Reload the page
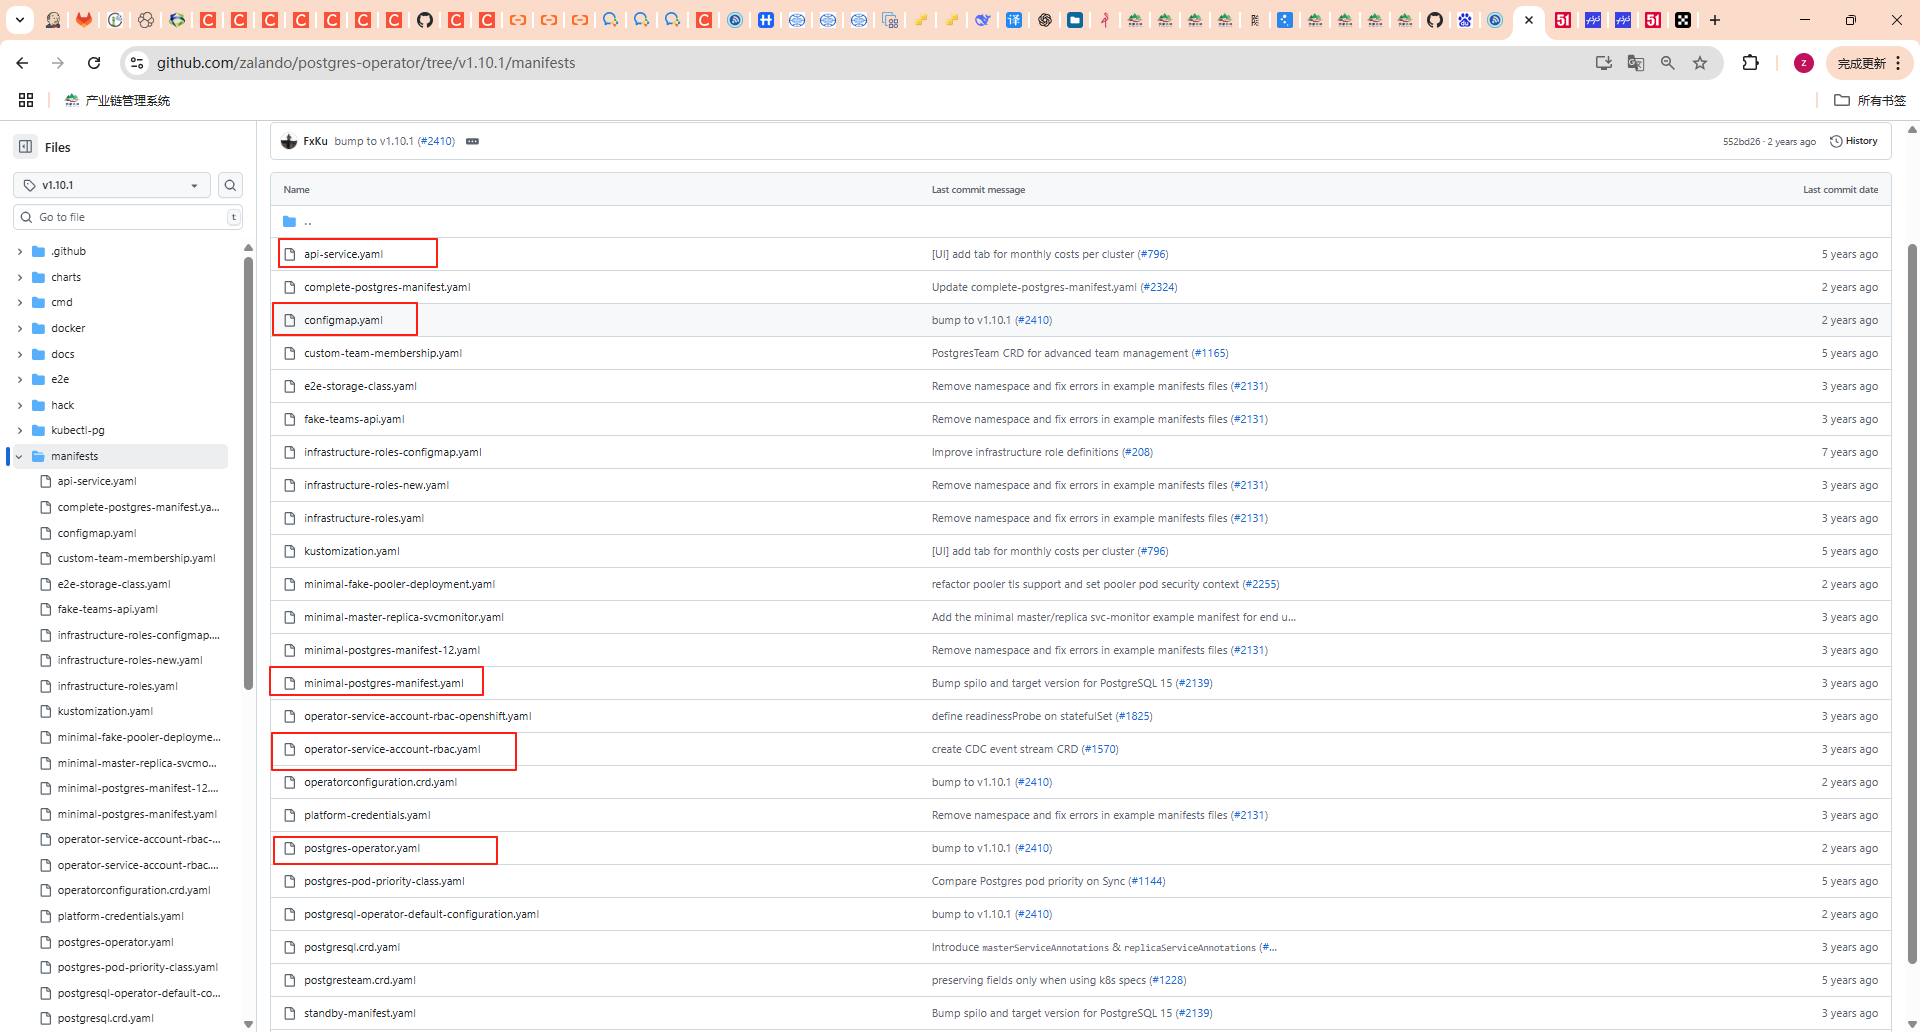This screenshot has height=1032, width=1920. click(x=94, y=63)
